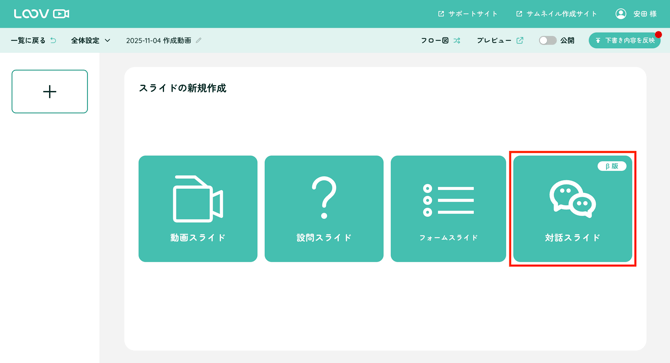Select the 対話スライド card
This screenshot has width=670, height=363.
tap(573, 209)
